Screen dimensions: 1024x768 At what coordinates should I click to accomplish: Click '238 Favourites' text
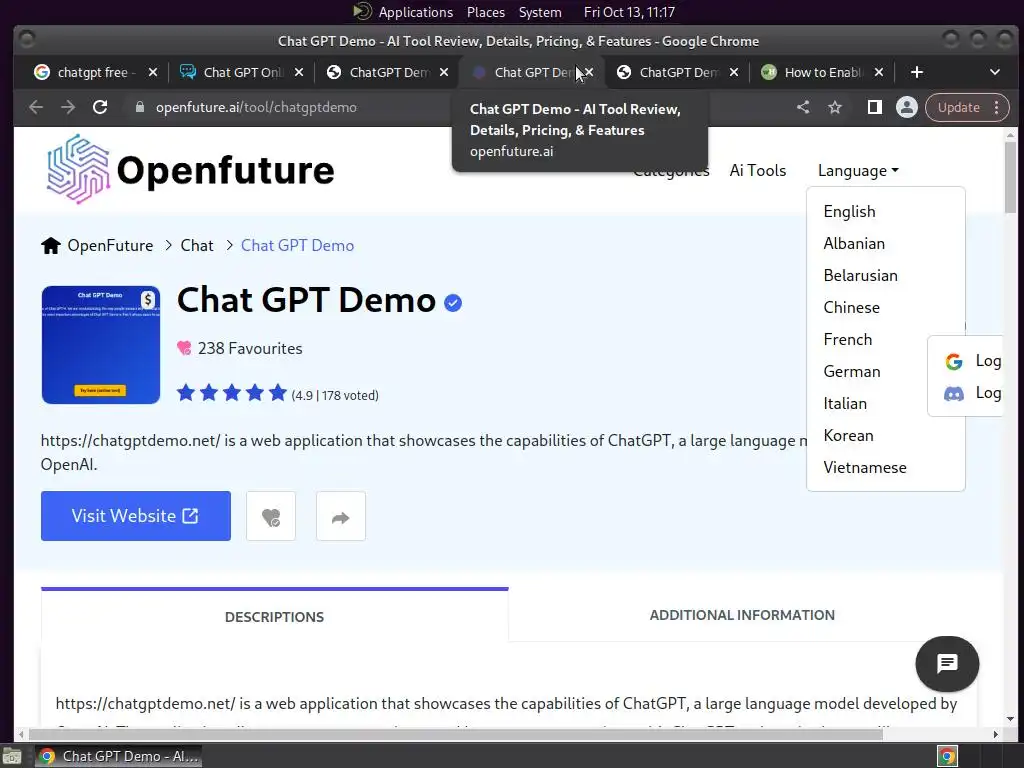(250, 348)
